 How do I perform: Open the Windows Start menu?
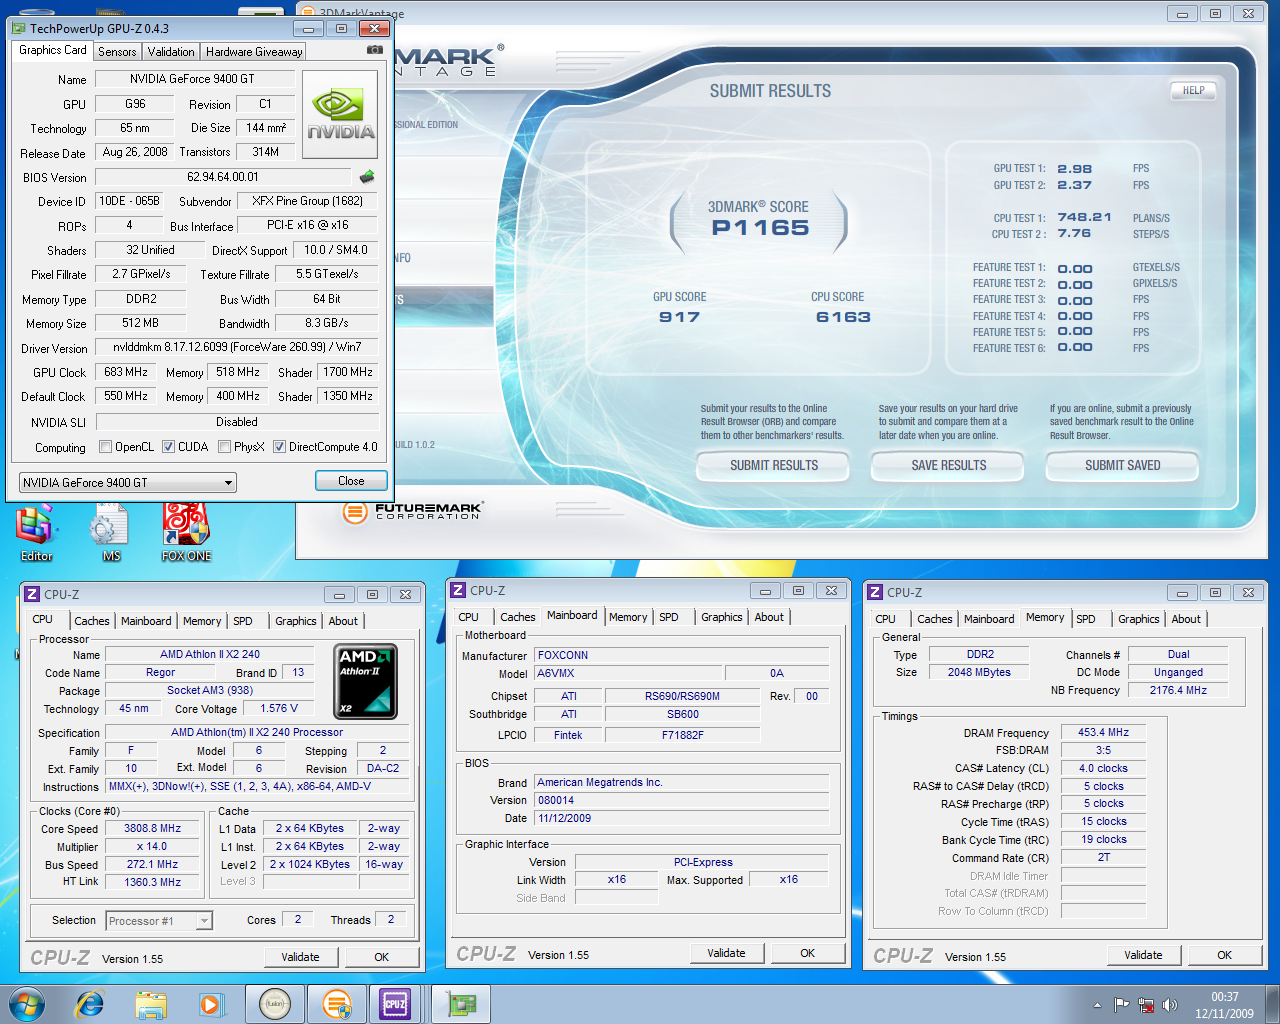click(x=27, y=1003)
